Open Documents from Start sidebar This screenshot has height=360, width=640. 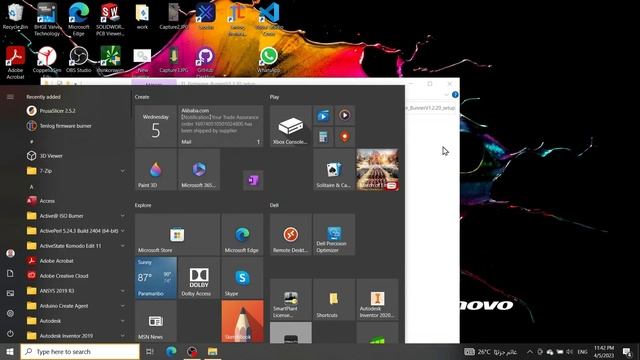pos(10,273)
